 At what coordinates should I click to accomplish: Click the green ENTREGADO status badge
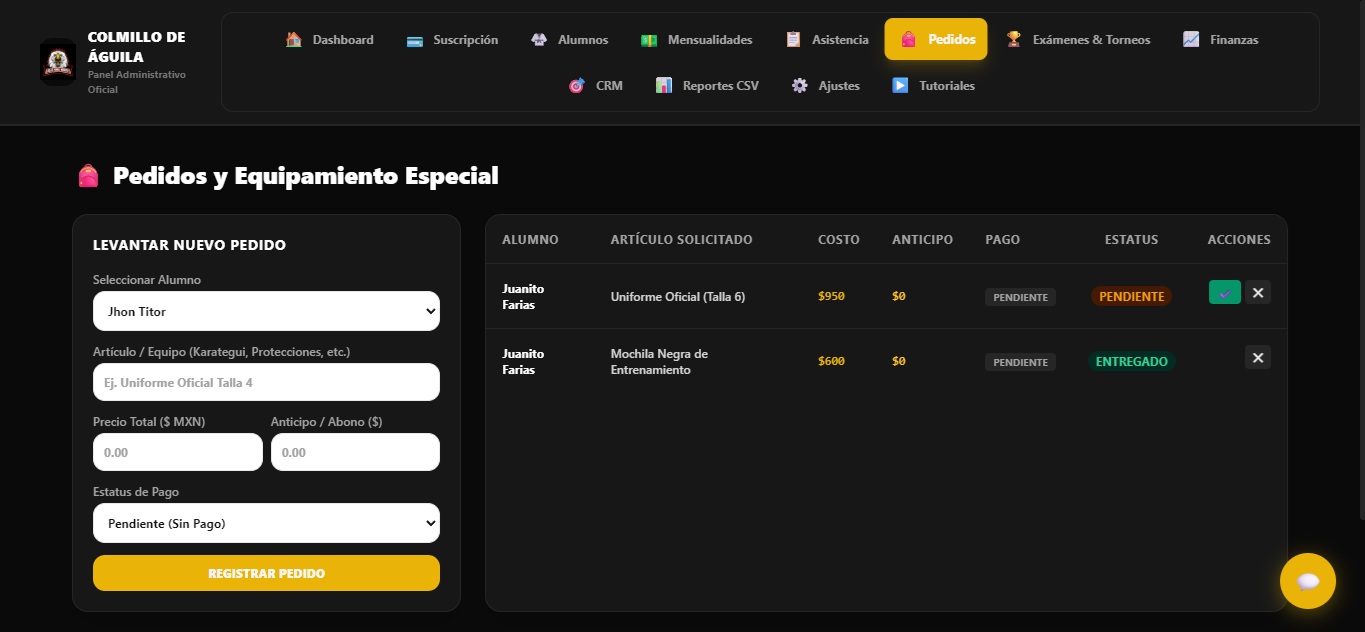tap(1132, 361)
